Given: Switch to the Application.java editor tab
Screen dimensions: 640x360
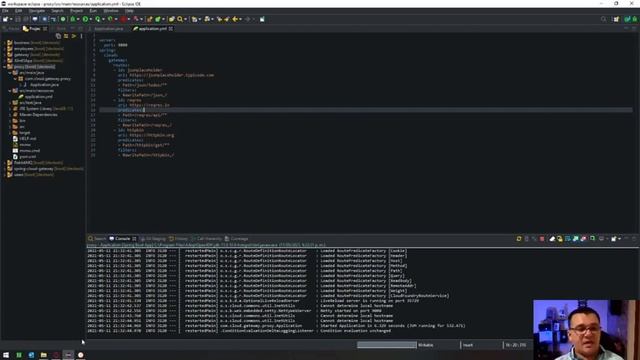Looking at the screenshot, I should [108, 29].
